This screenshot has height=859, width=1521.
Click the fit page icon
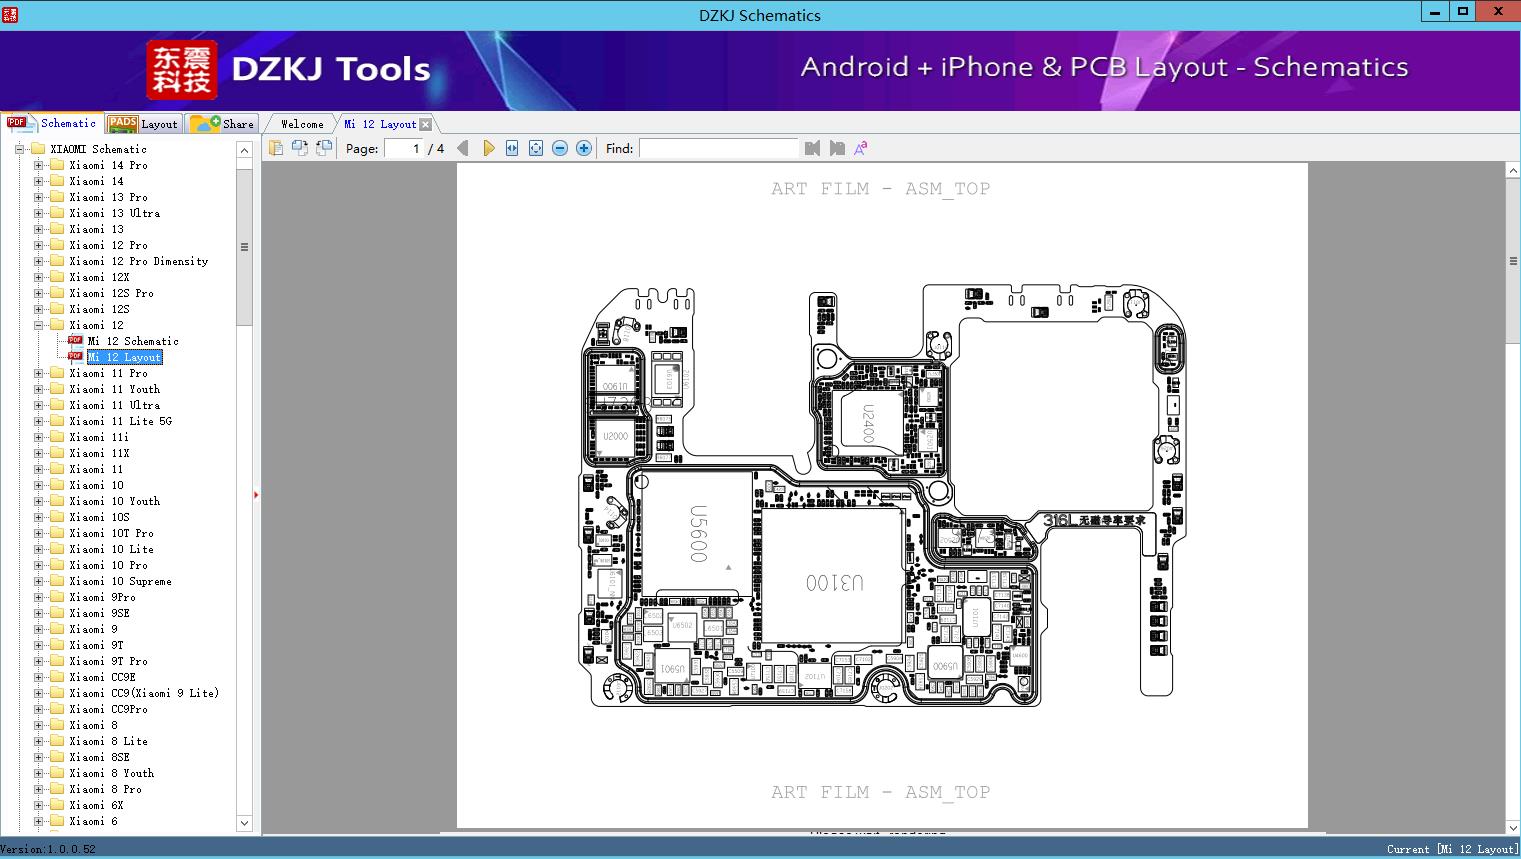536,148
